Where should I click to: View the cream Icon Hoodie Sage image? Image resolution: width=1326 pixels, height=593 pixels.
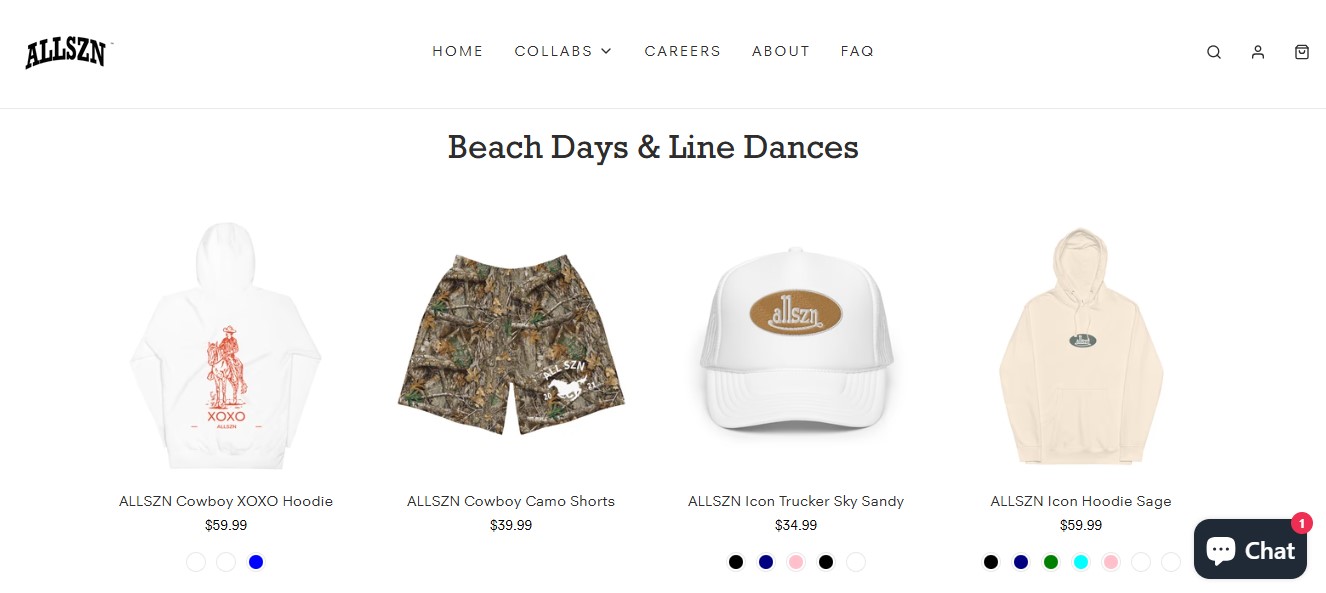coord(1081,345)
